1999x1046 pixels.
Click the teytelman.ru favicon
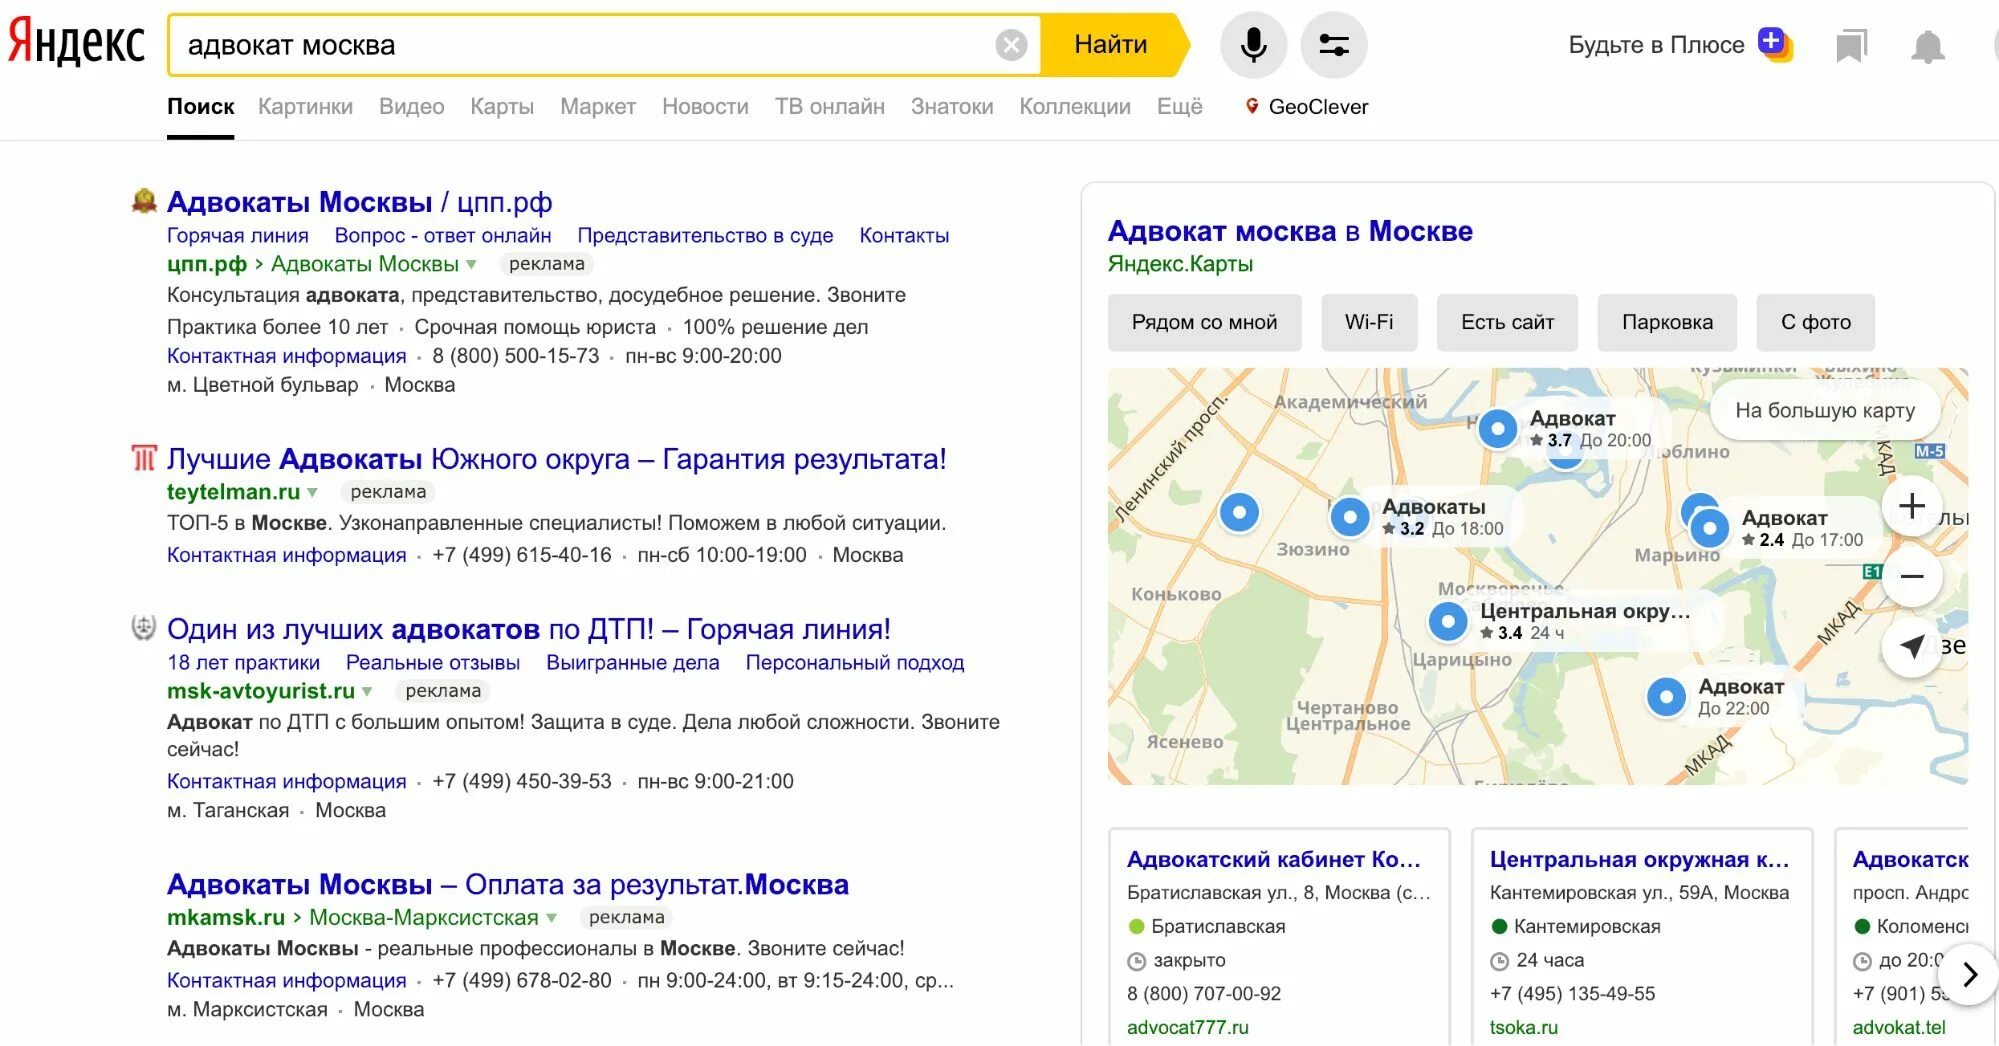click(x=144, y=458)
